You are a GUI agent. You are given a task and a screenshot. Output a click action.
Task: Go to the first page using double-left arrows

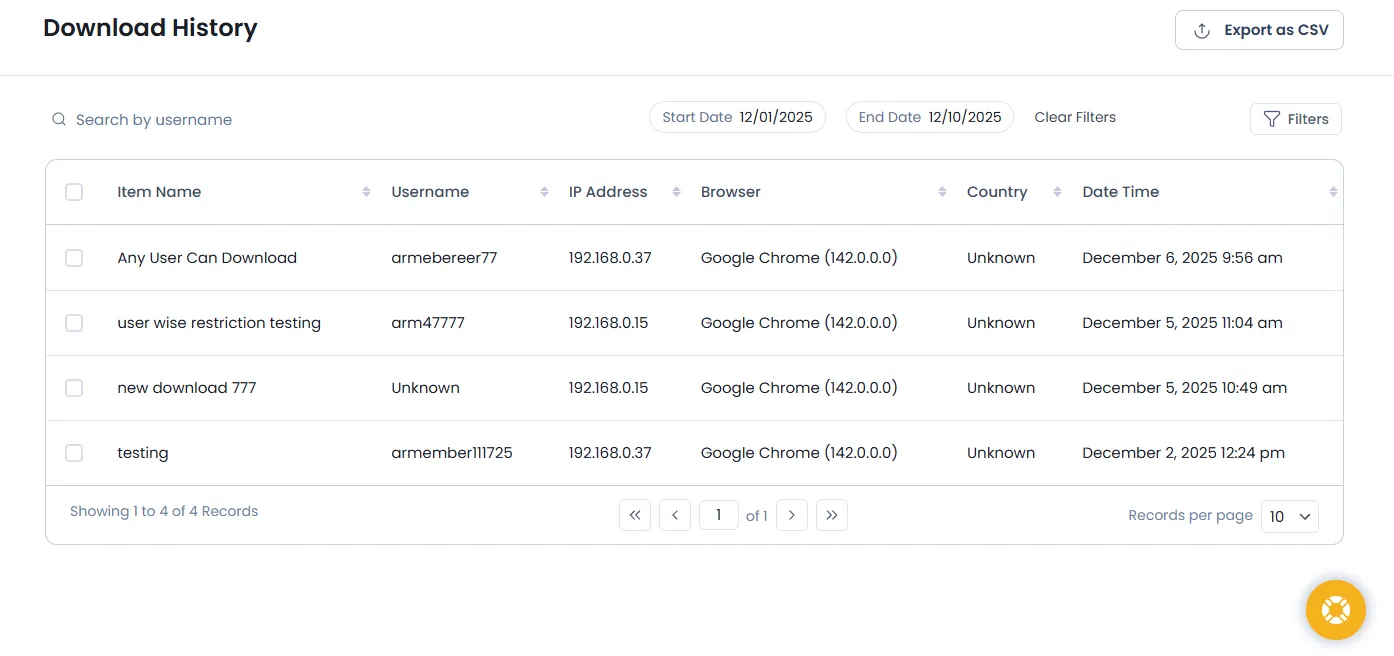[x=635, y=516]
